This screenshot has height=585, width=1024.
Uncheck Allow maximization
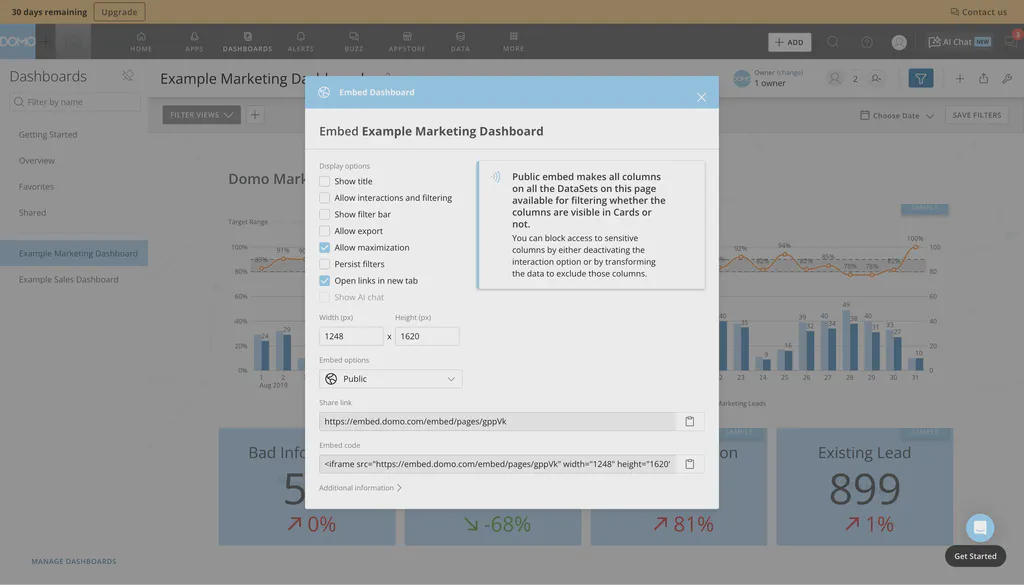(325, 246)
